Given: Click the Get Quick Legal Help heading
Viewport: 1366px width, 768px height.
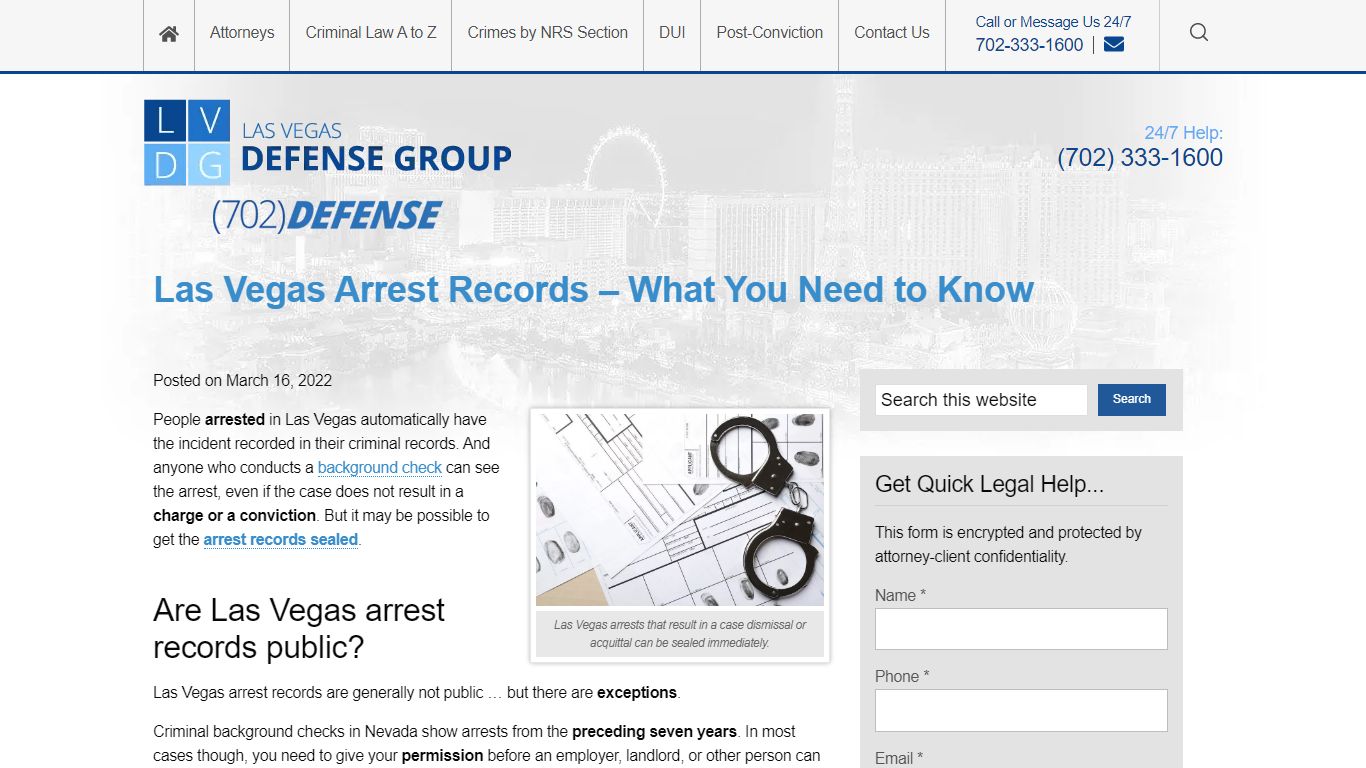Looking at the screenshot, I should pyautogui.click(x=989, y=484).
